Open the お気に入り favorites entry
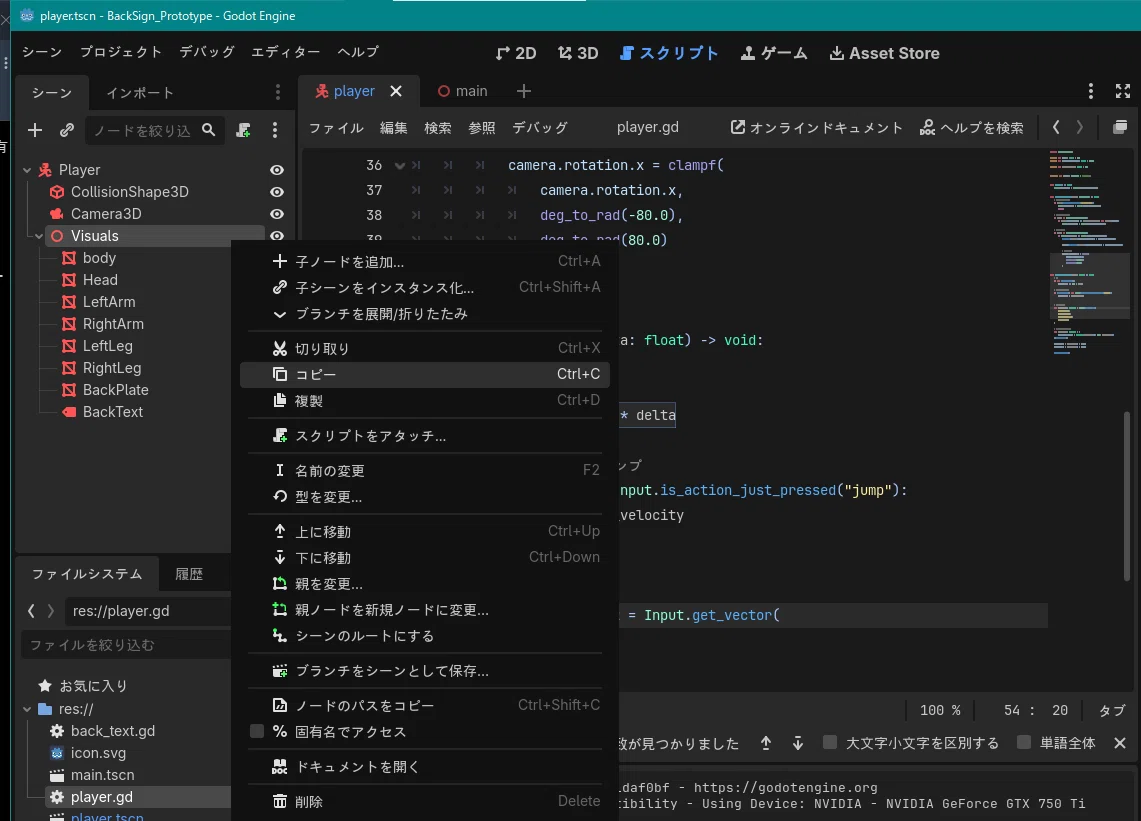This screenshot has height=821, width=1141. point(93,686)
